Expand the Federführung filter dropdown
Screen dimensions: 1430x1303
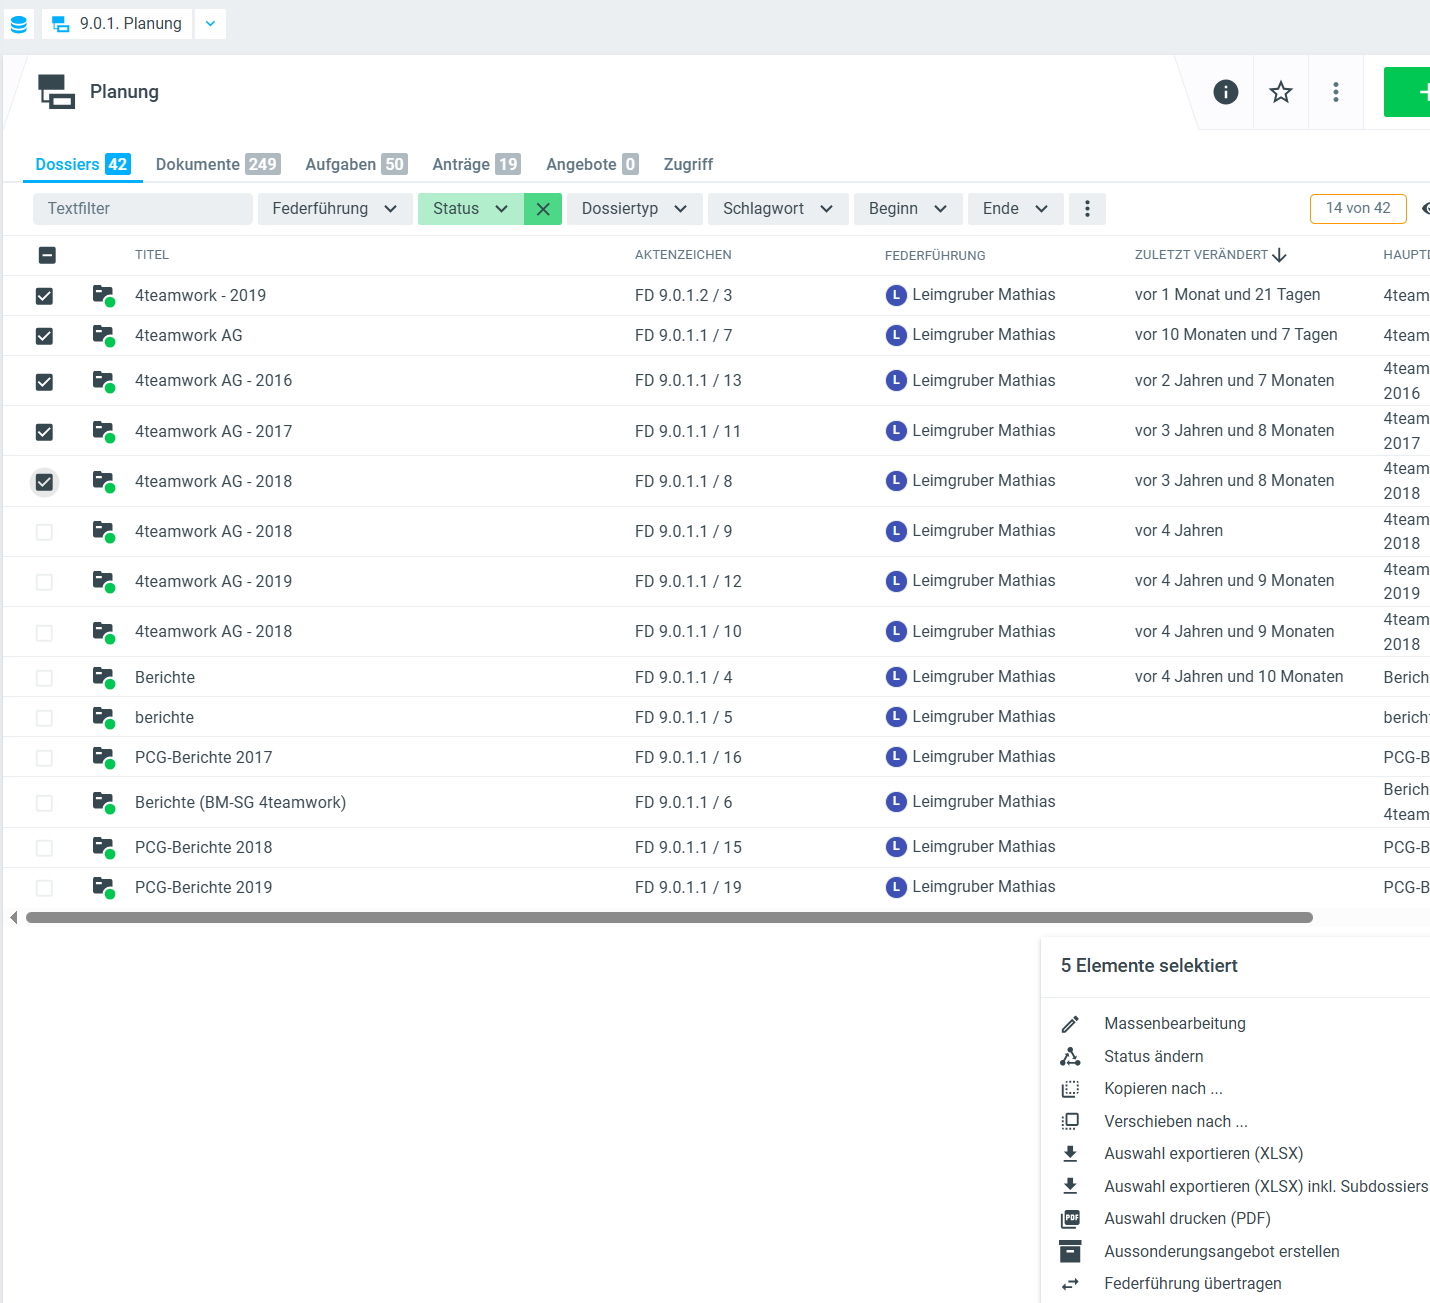[x=334, y=209]
